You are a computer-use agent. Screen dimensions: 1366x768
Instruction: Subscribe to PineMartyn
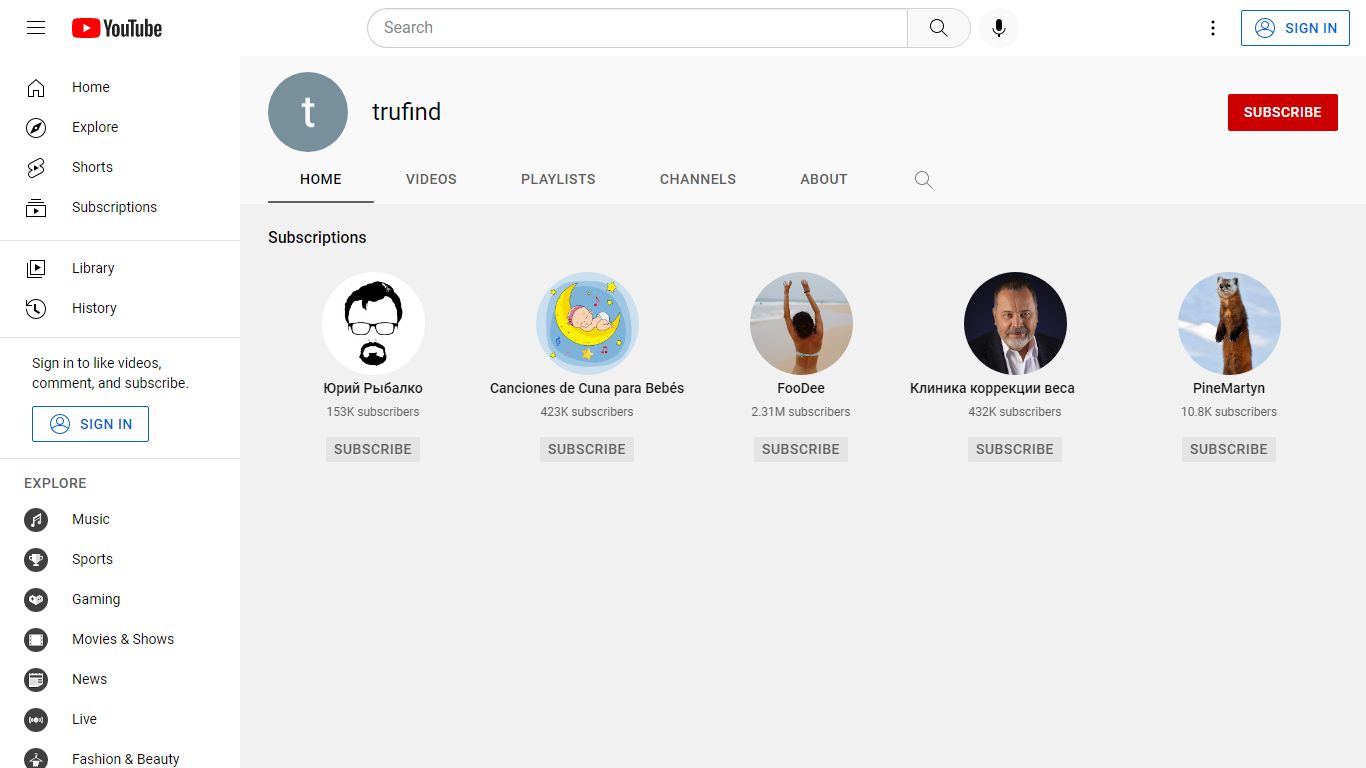pos(1229,449)
